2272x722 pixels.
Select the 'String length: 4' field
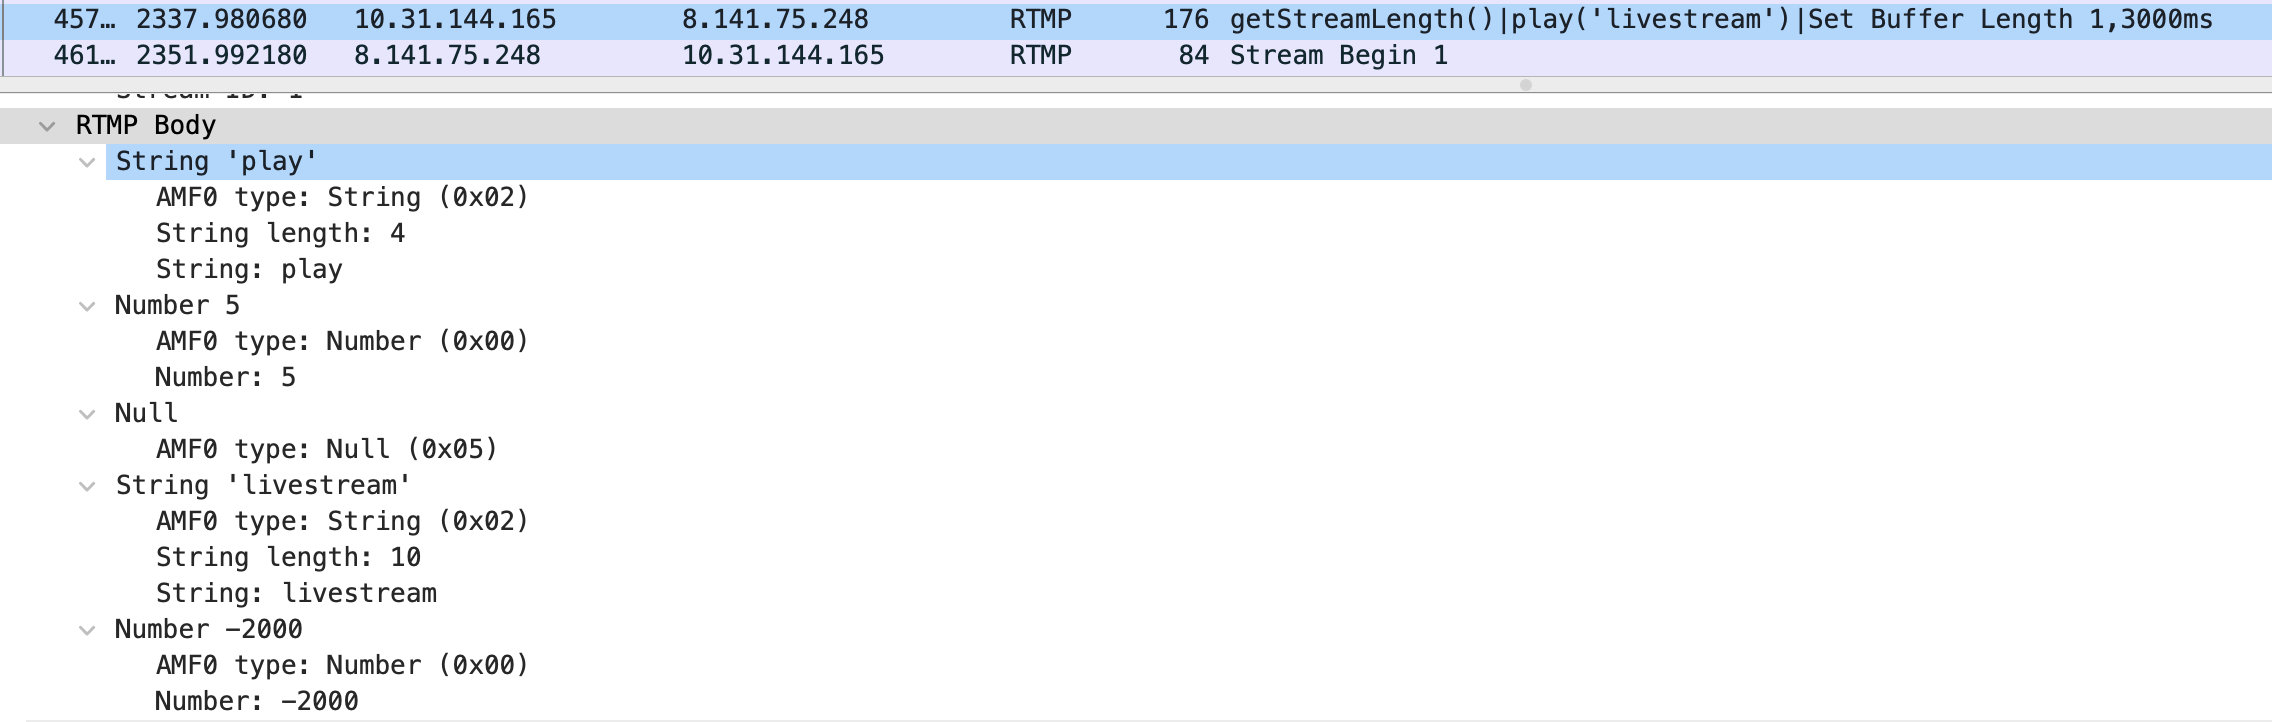[x=280, y=234]
